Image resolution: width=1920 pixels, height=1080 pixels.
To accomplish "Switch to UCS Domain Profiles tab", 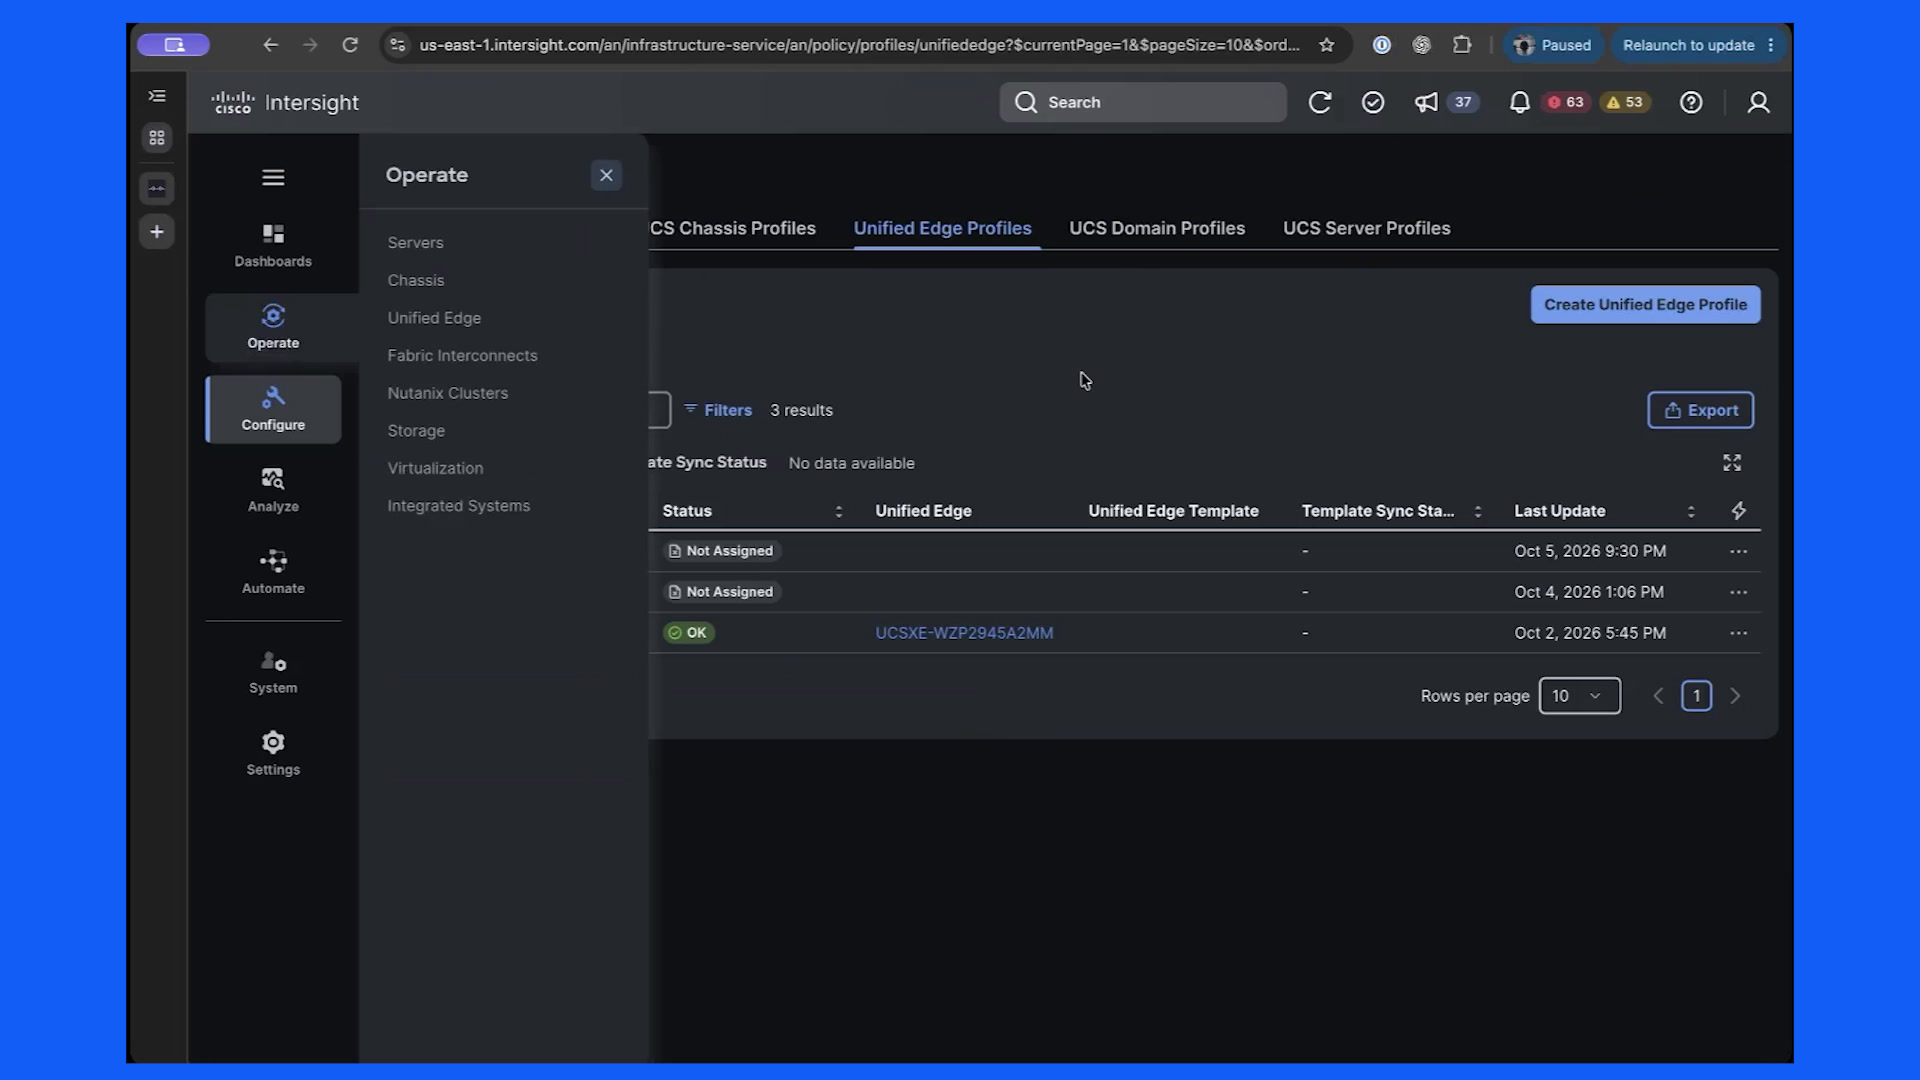I will coord(1157,228).
